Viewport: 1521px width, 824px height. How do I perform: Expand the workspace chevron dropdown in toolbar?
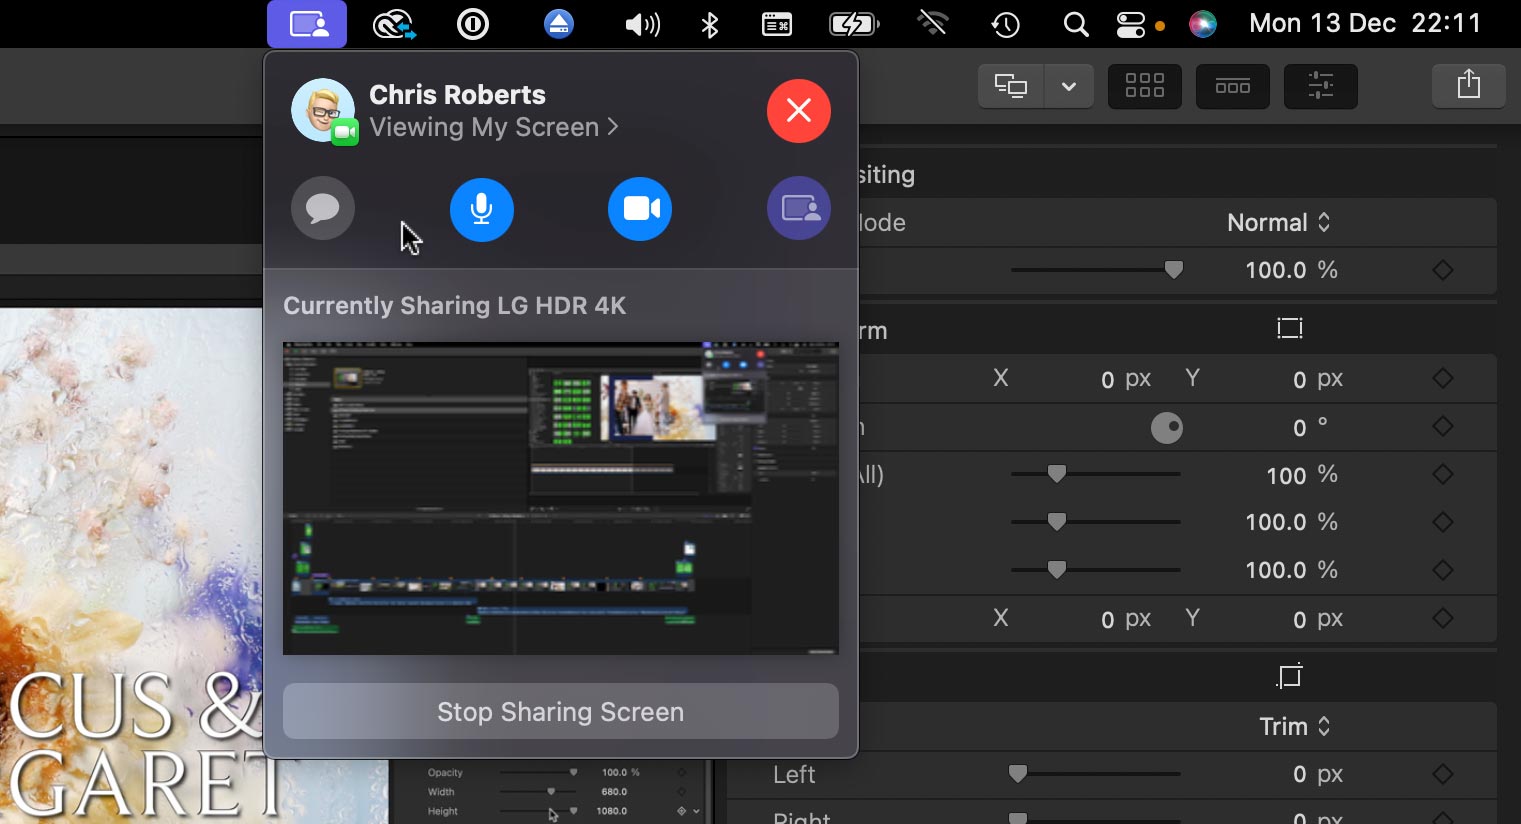[1069, 86]
